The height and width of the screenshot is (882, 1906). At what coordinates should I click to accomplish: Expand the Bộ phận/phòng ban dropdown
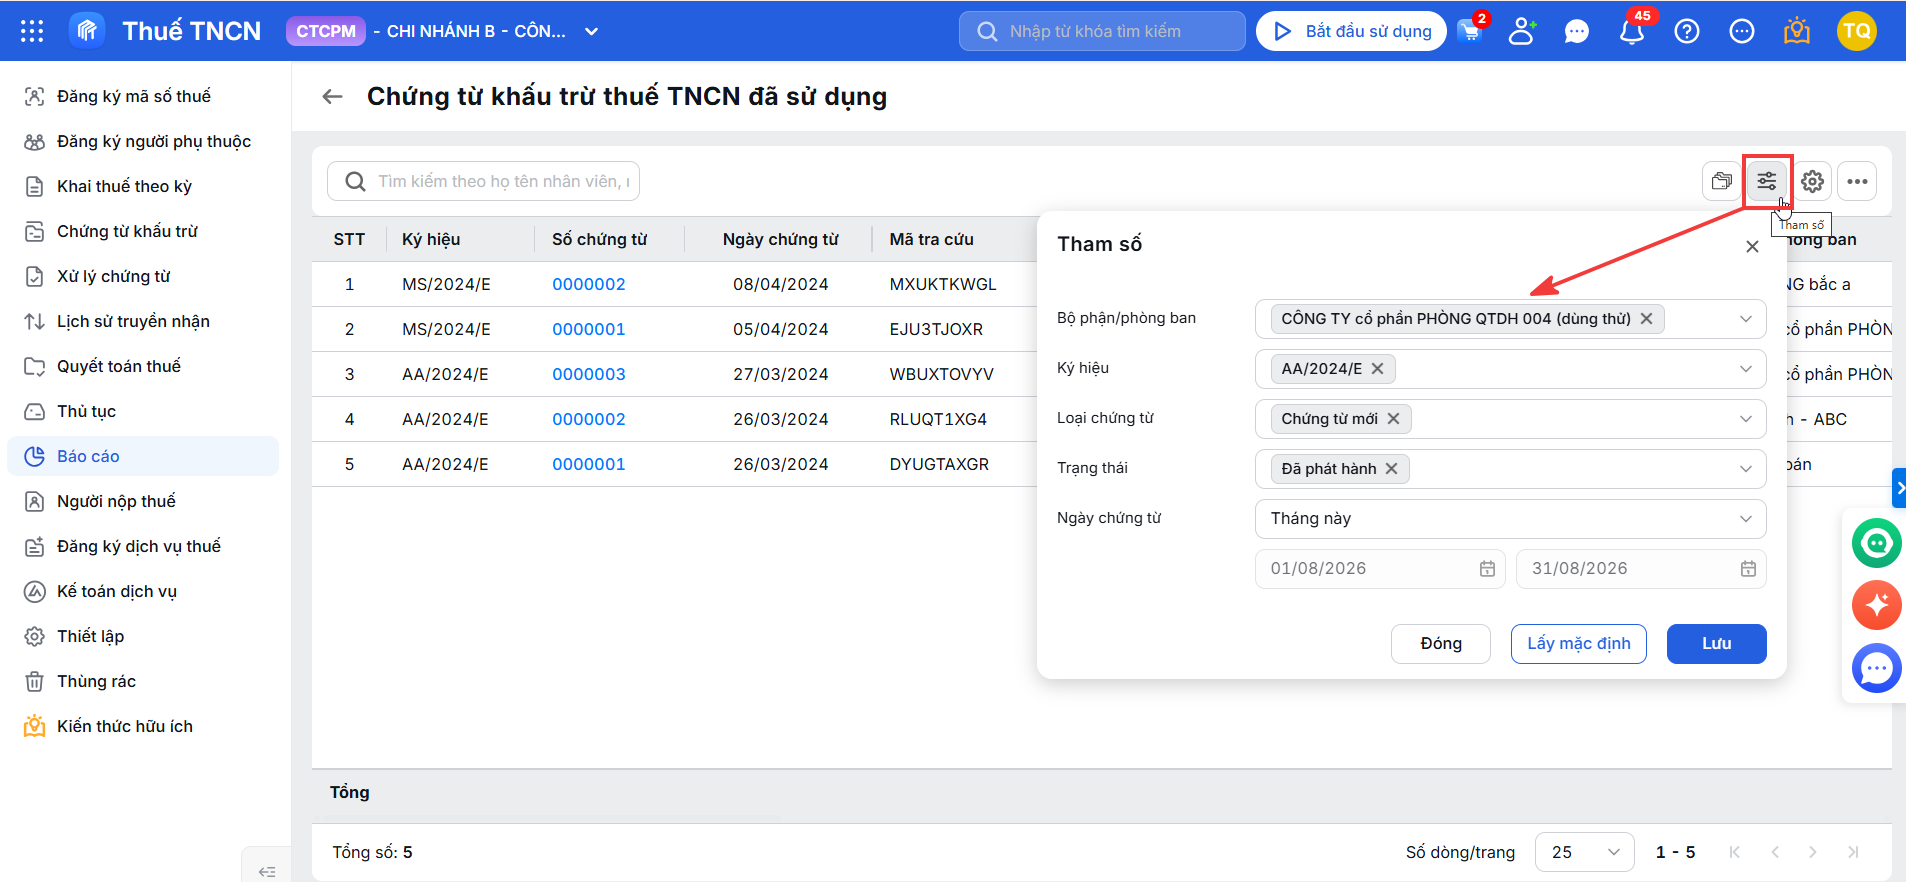(1746, 319)
